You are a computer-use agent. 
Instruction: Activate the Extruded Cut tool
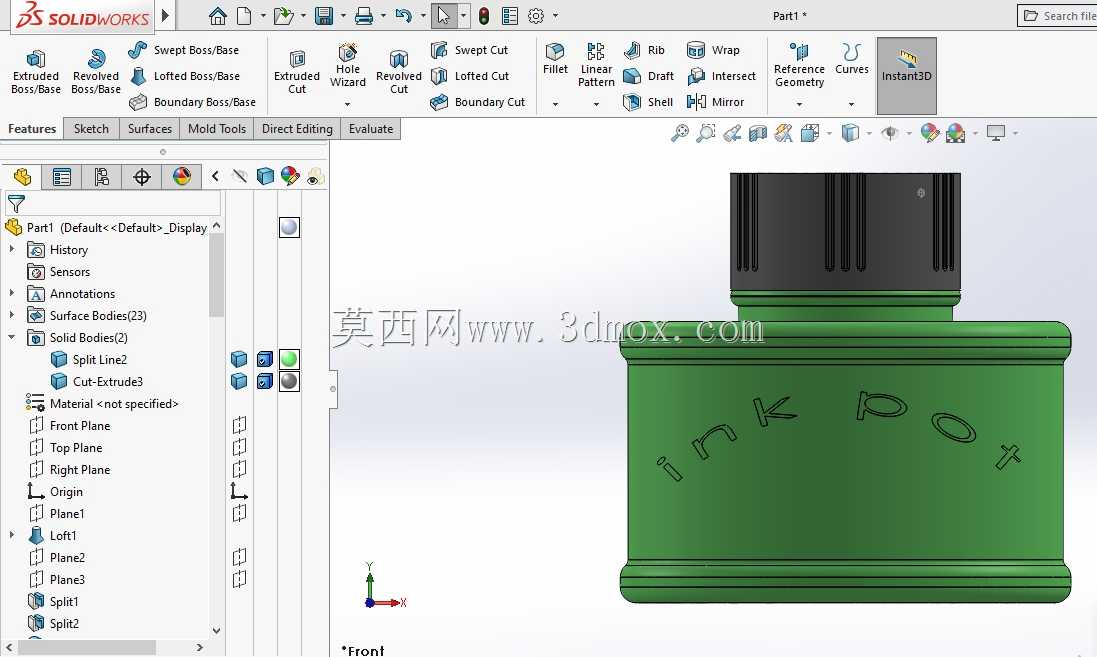[297, 71]
